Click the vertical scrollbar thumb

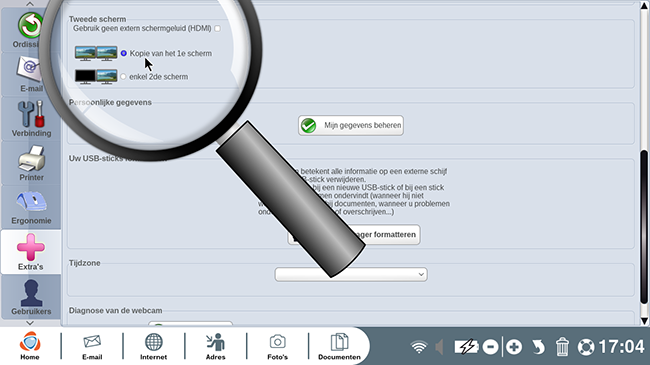pos(644,227)
